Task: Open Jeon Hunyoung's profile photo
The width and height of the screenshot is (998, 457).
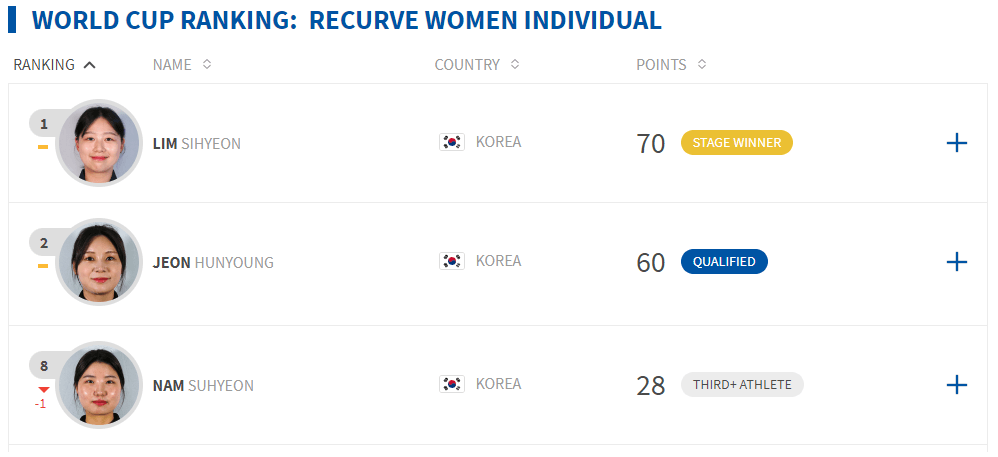Action: [x=99, y=262]
